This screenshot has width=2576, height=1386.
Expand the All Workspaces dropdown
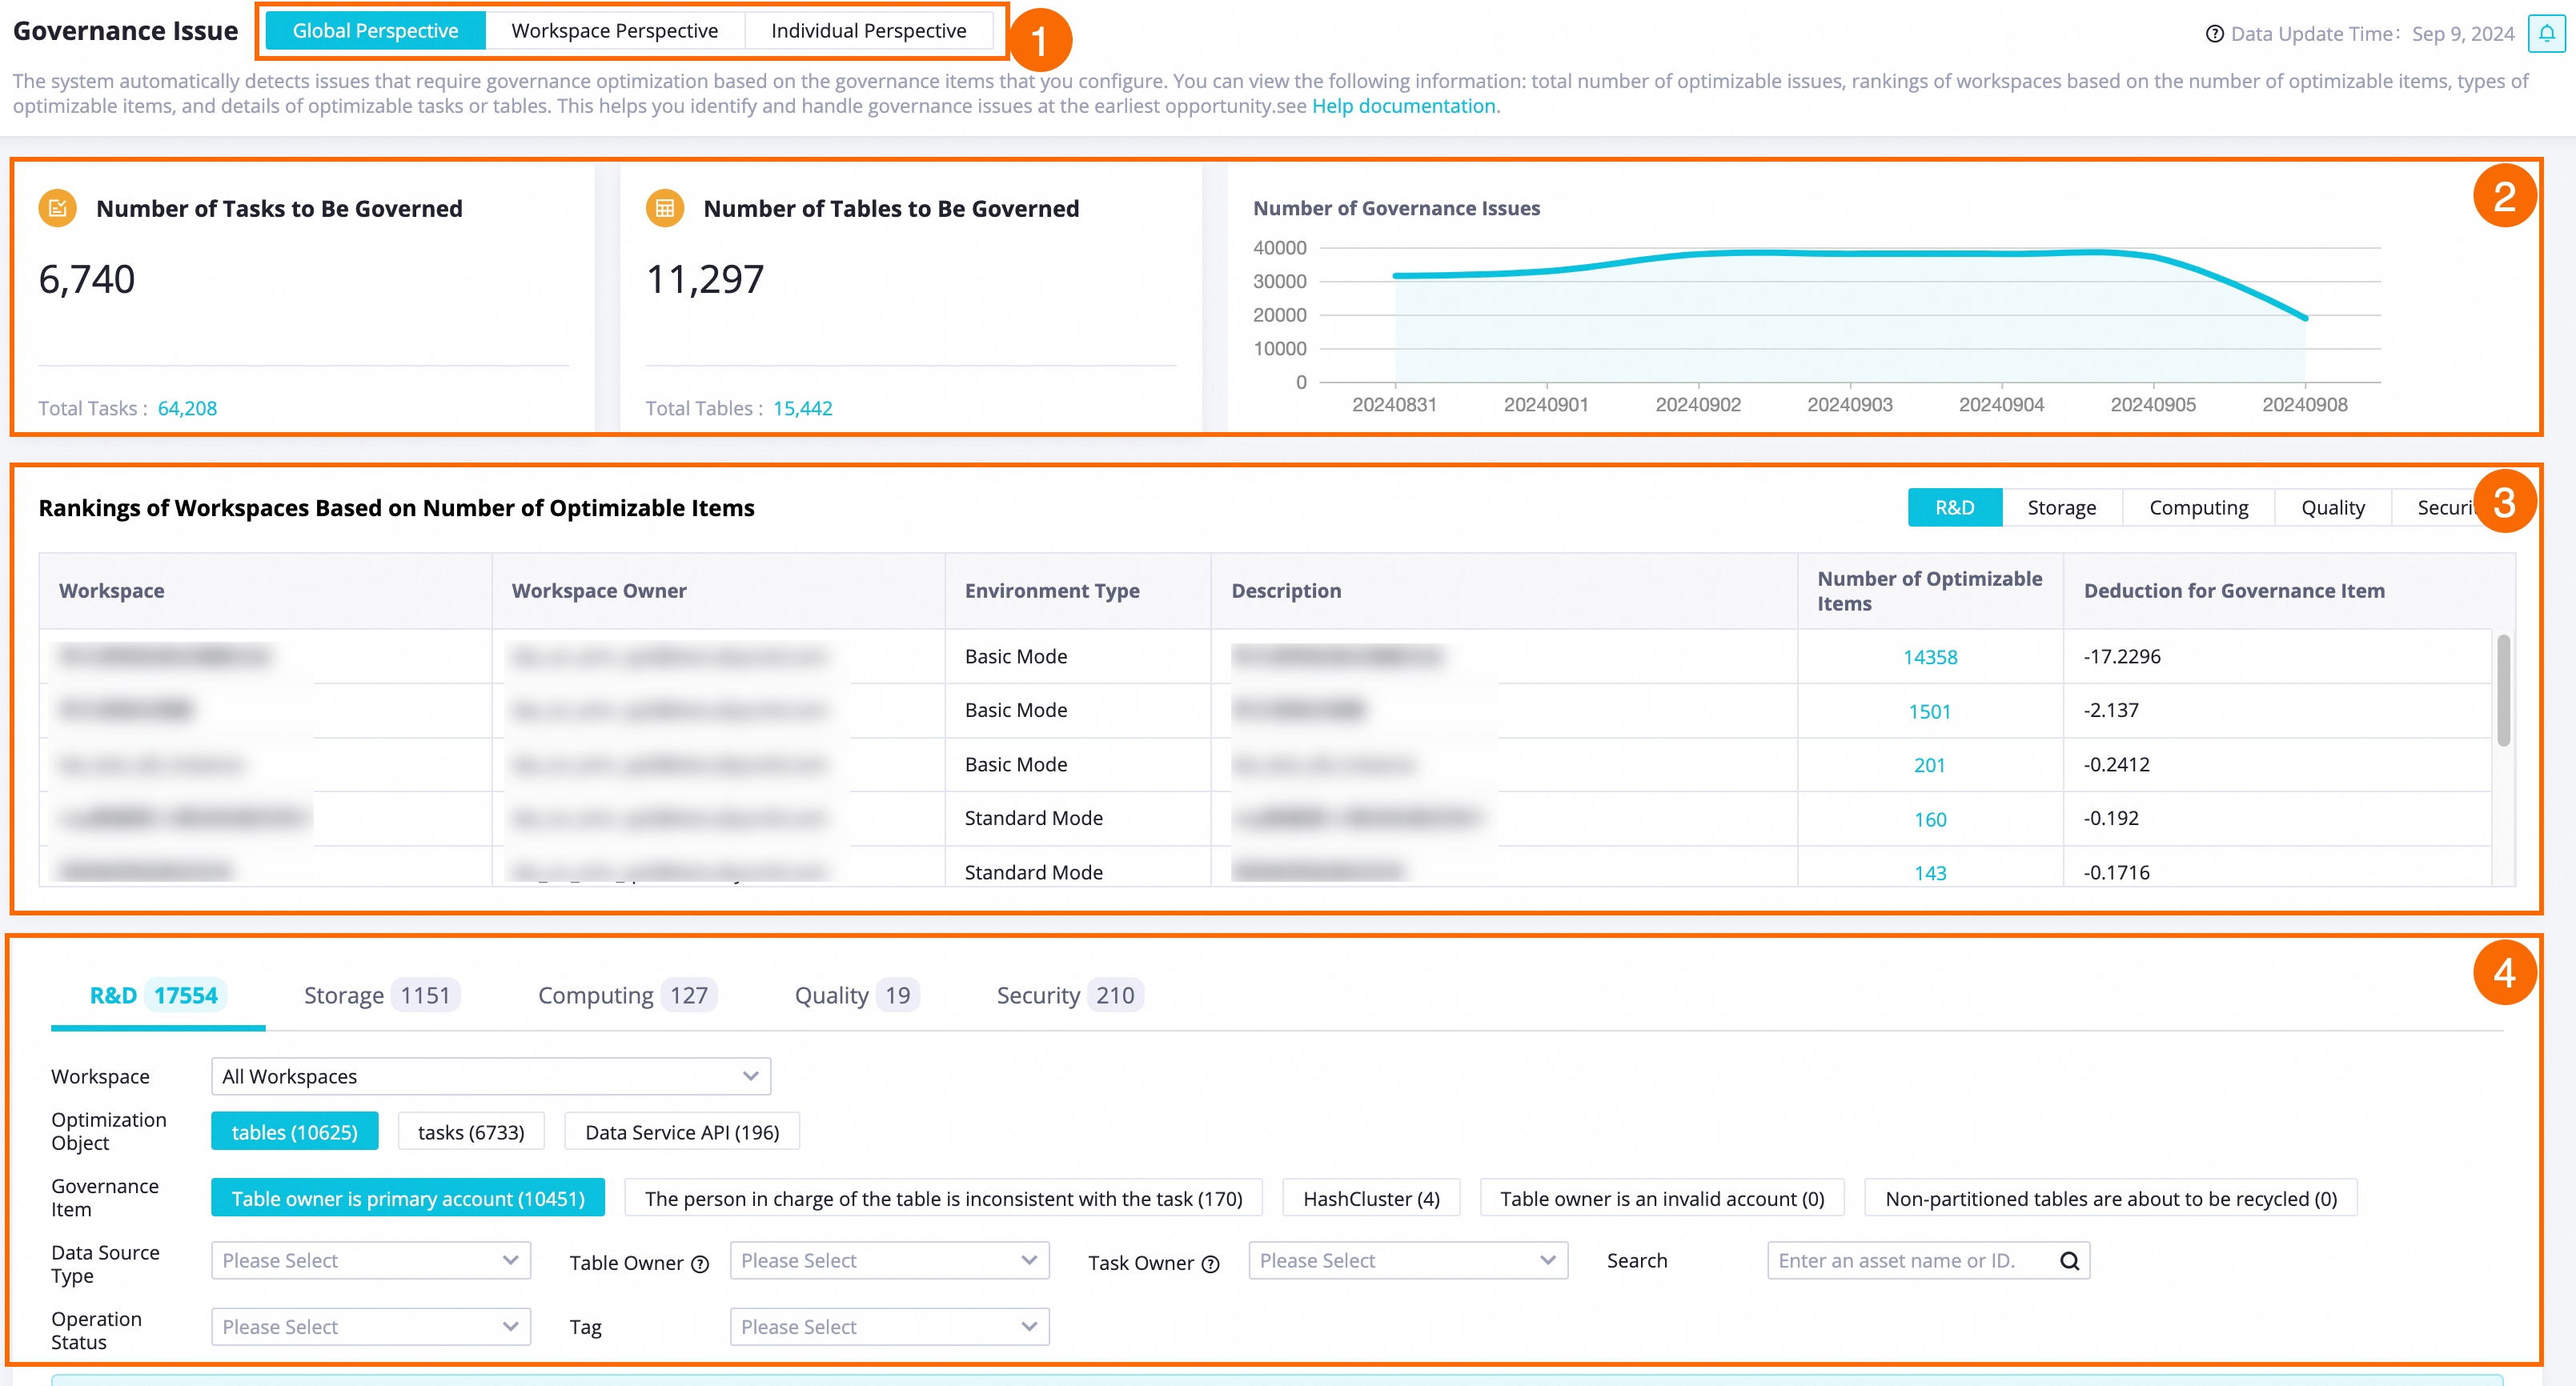490,1076
